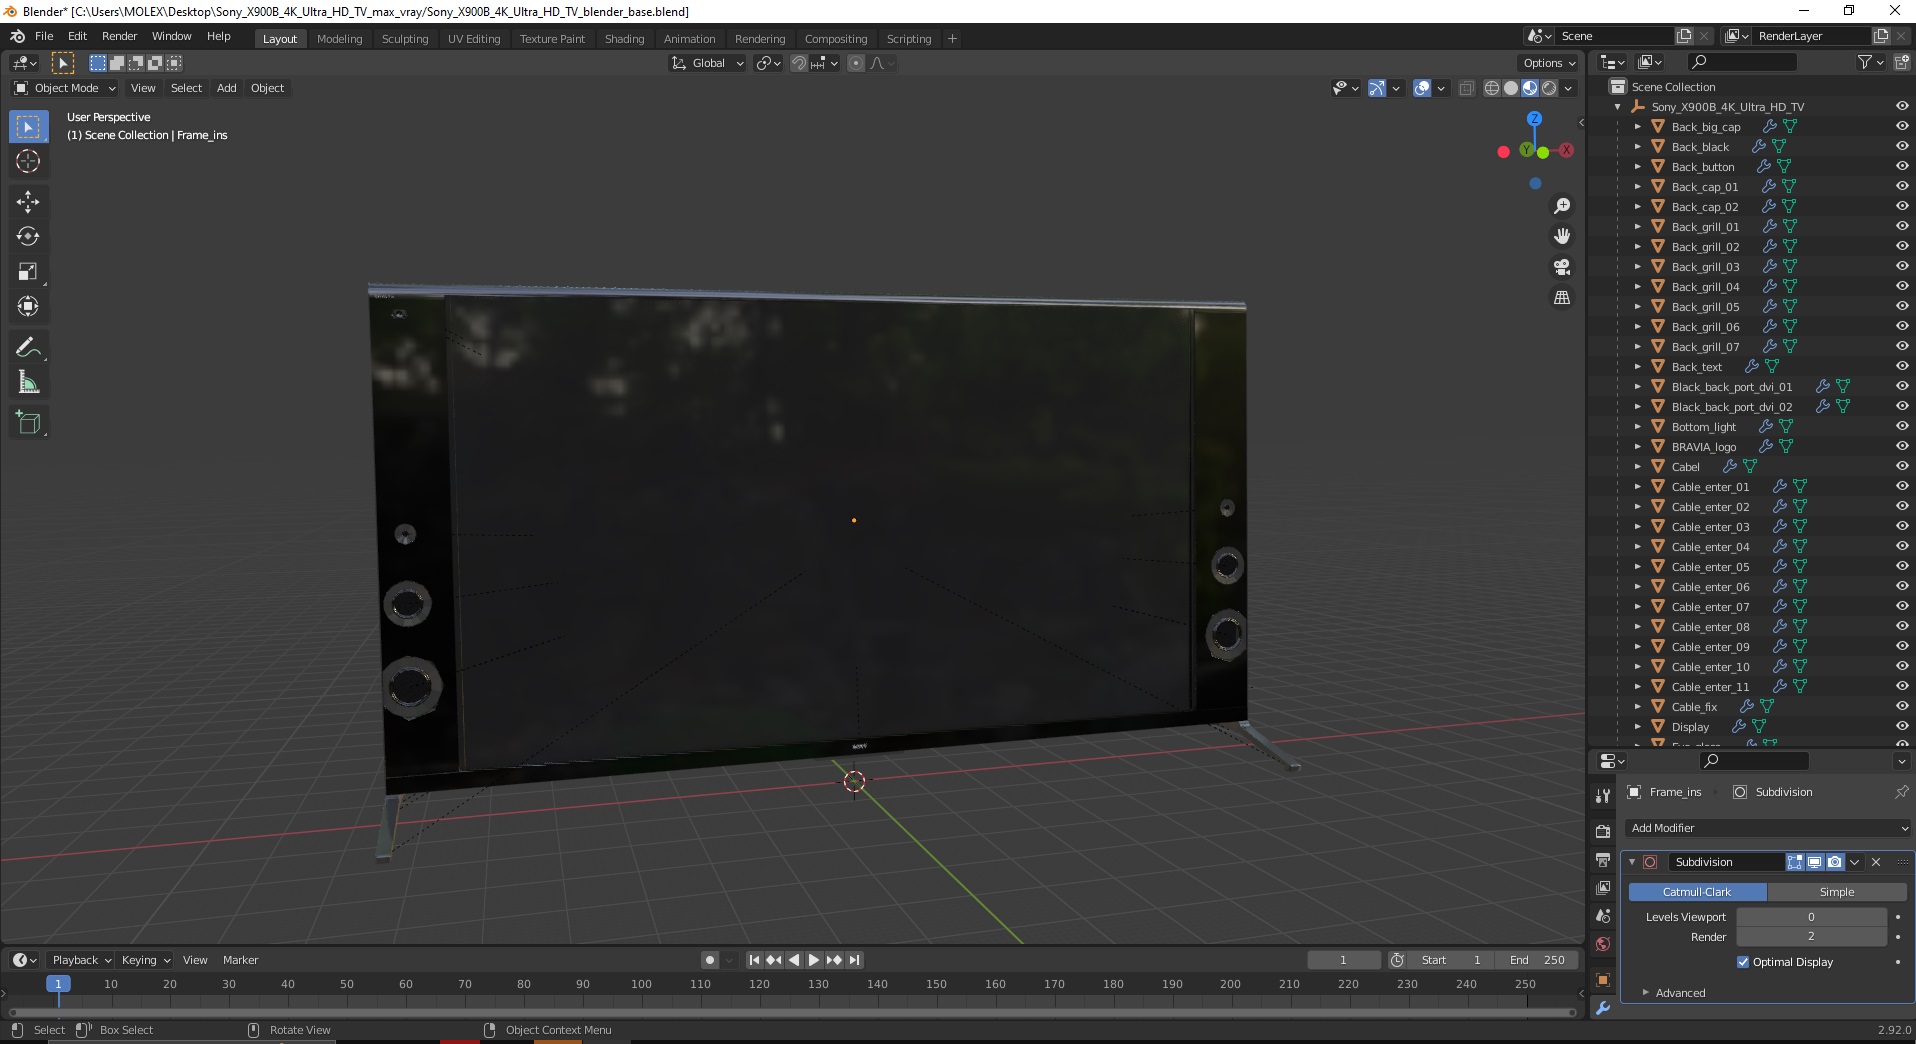Switch to Solid viewport shading

point(1511,88)
